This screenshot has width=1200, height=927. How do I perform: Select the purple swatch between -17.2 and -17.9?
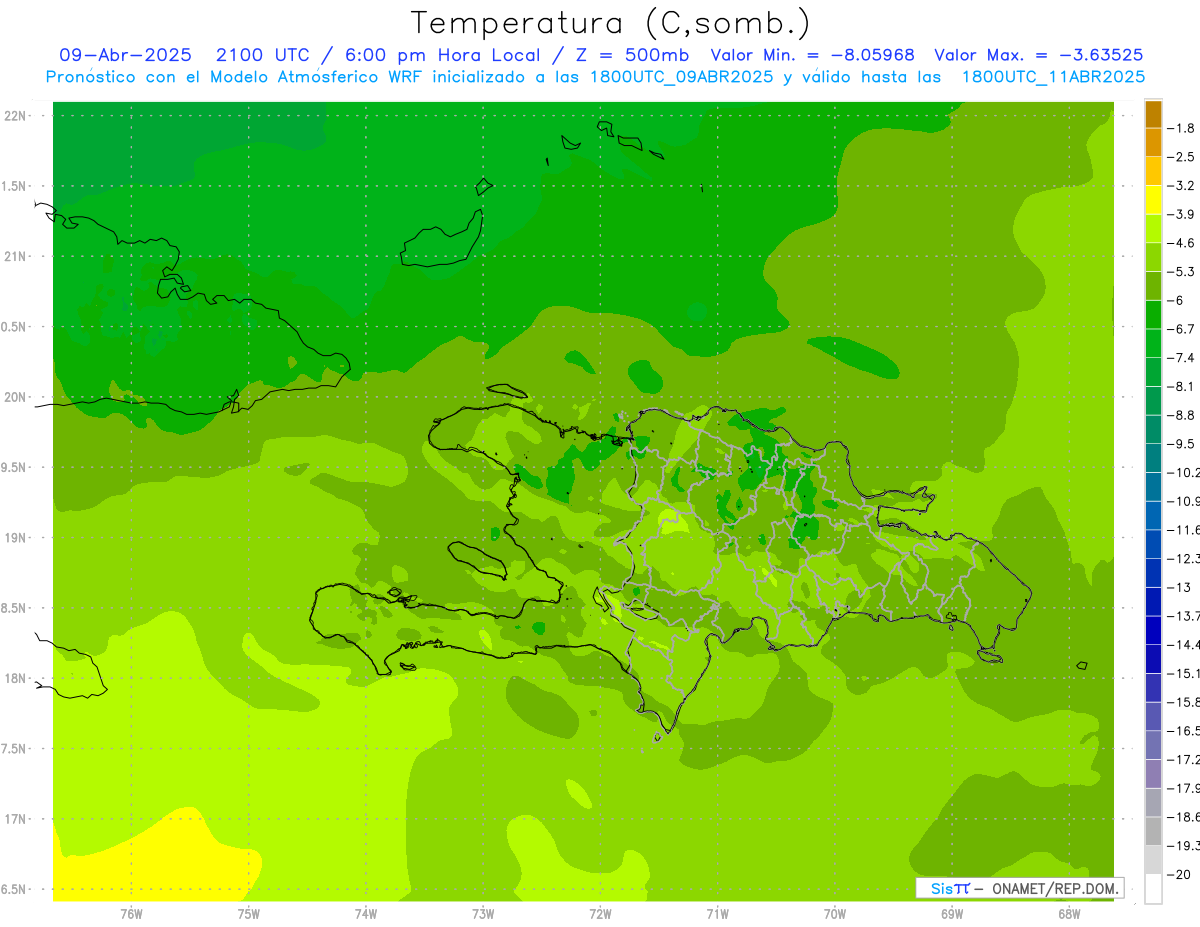(1153, 774)
